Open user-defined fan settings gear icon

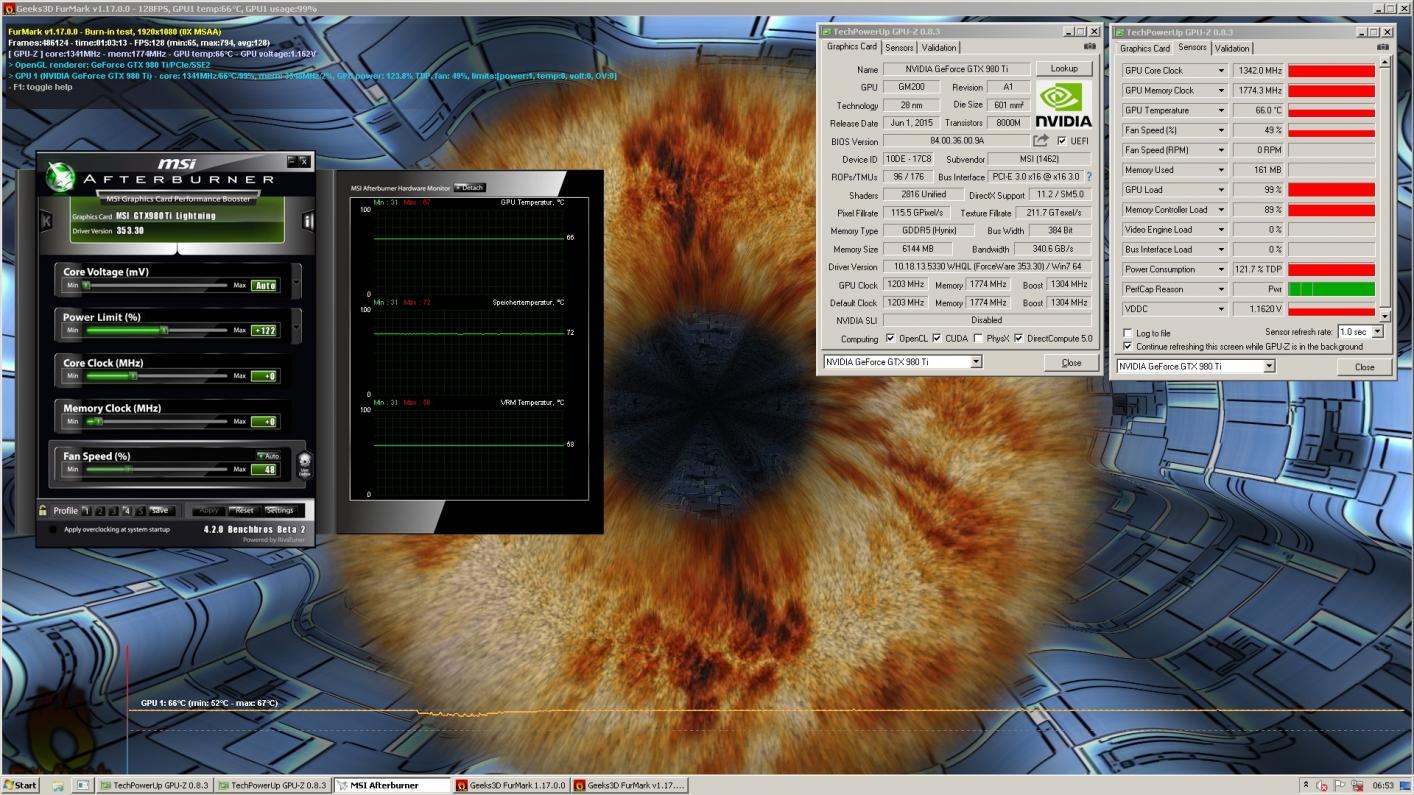[304, 462]
